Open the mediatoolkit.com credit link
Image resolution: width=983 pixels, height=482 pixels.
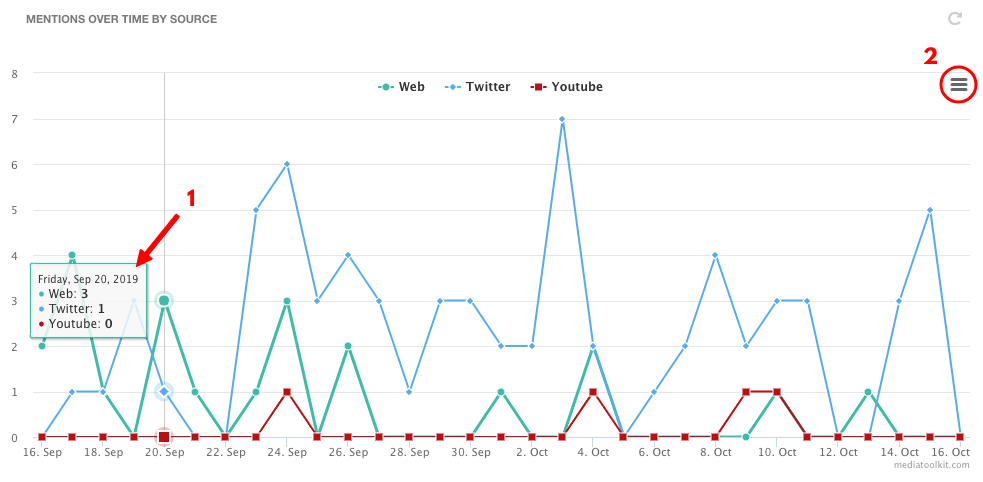pyautogui.click(x=942, y=465)
